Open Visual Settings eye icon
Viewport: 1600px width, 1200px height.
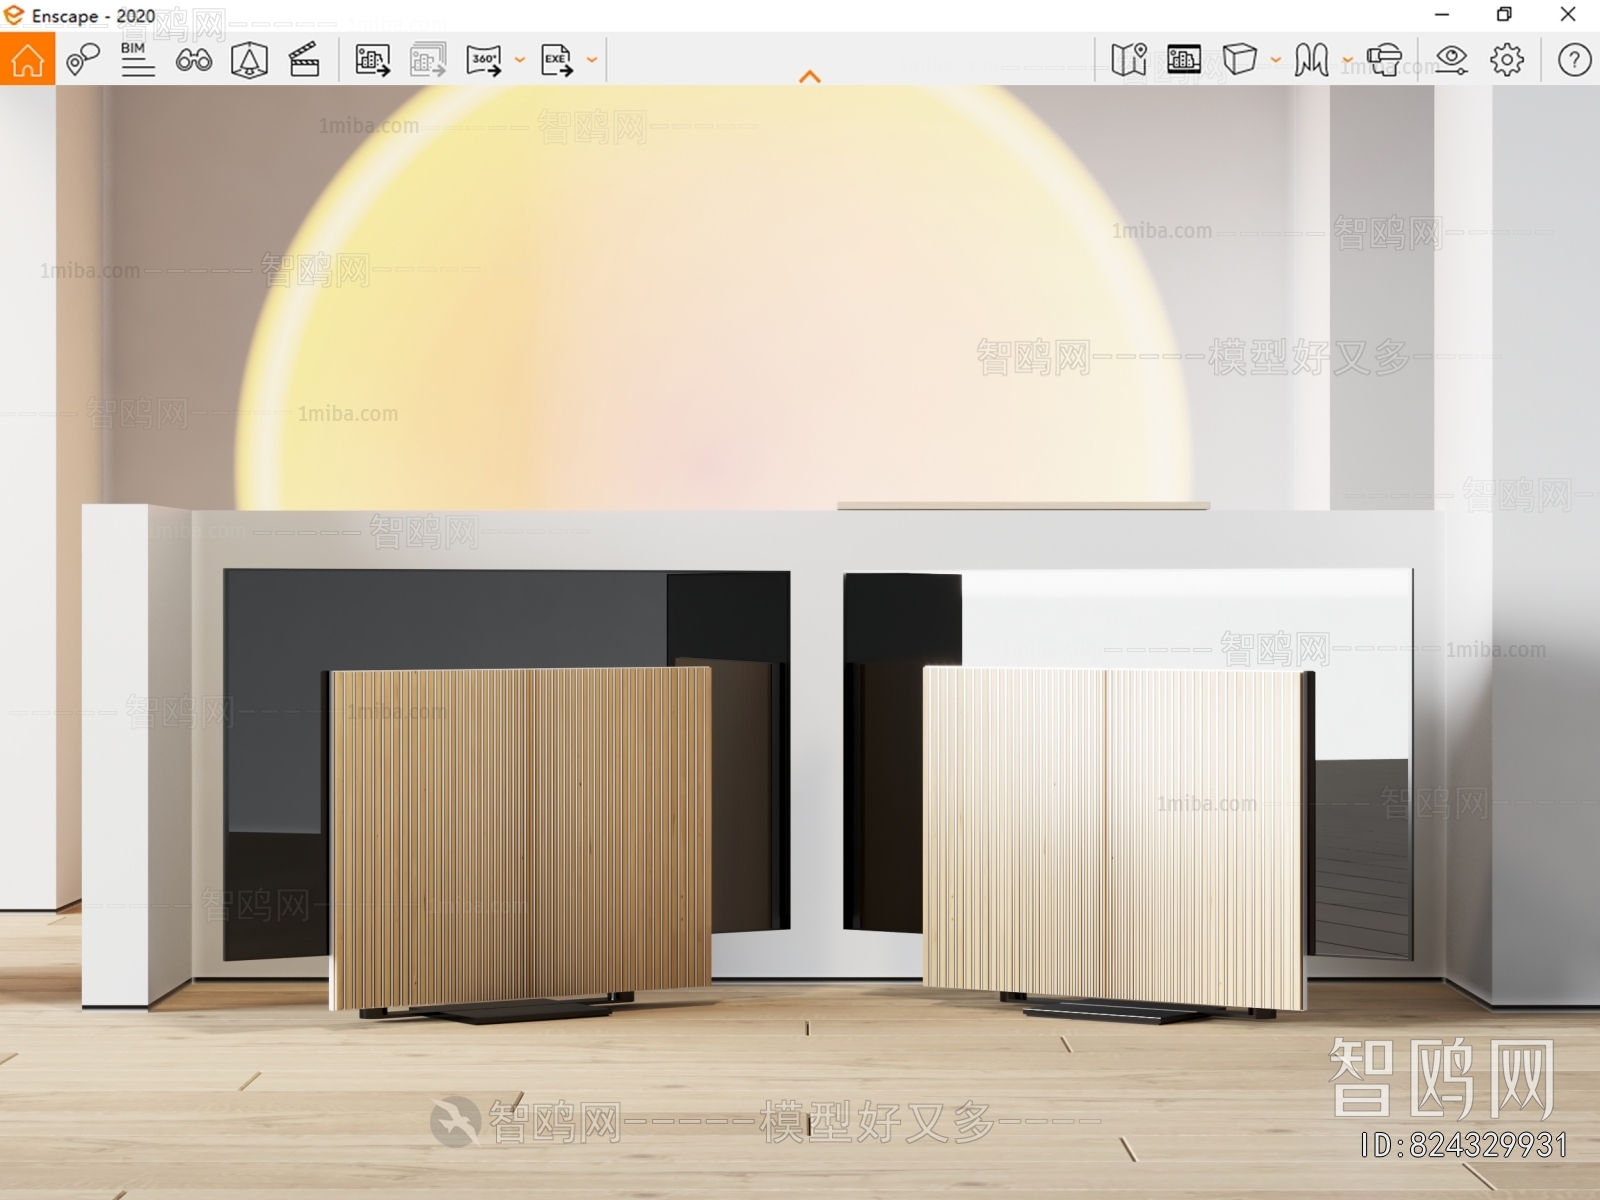(1451, 60)
